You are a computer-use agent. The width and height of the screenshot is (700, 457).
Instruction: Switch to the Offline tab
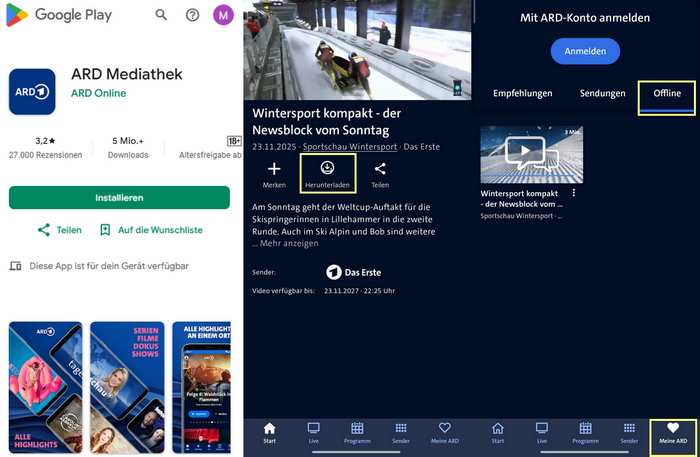[x=667, y=94]
